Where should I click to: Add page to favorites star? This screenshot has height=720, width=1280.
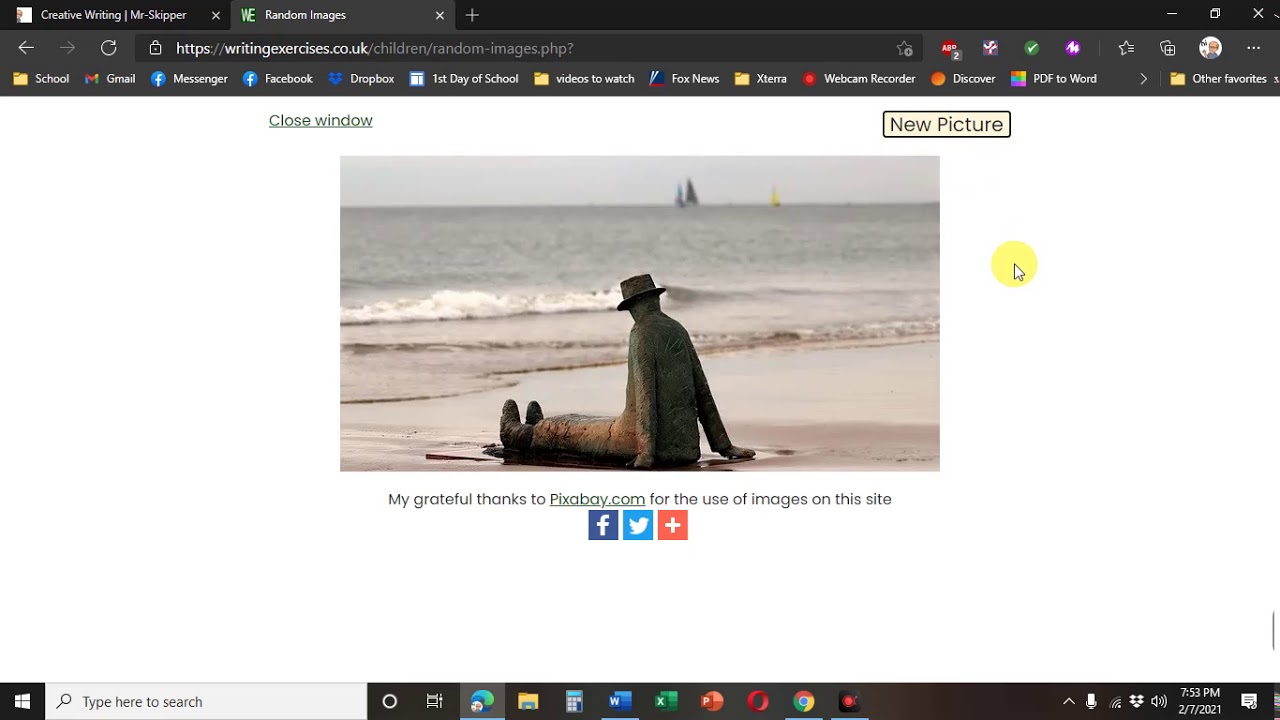904,48
